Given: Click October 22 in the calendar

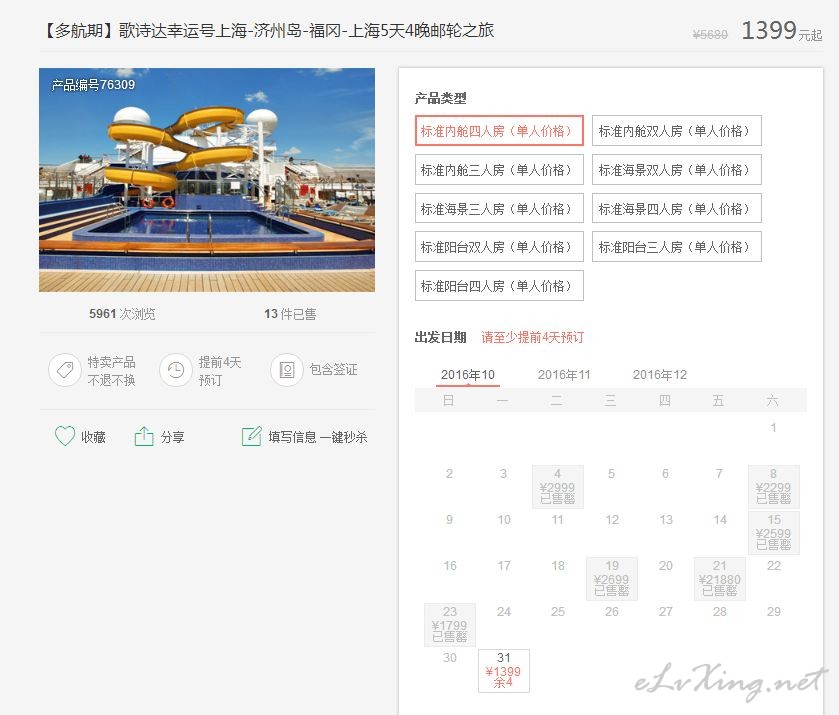Looking at the screenshot, I should click(x=773, y=566).
